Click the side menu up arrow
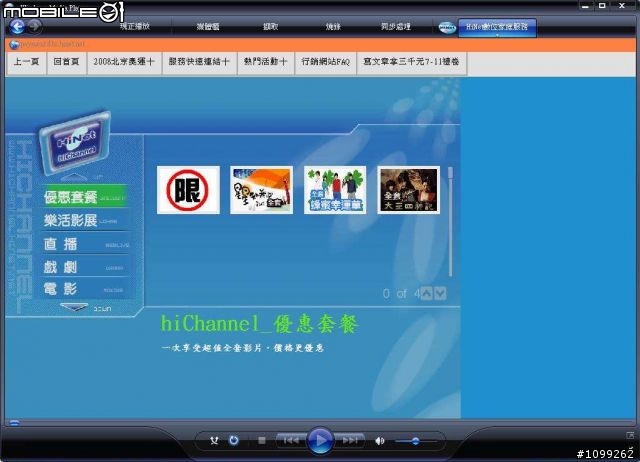640x462 pixels. (74, 177)
